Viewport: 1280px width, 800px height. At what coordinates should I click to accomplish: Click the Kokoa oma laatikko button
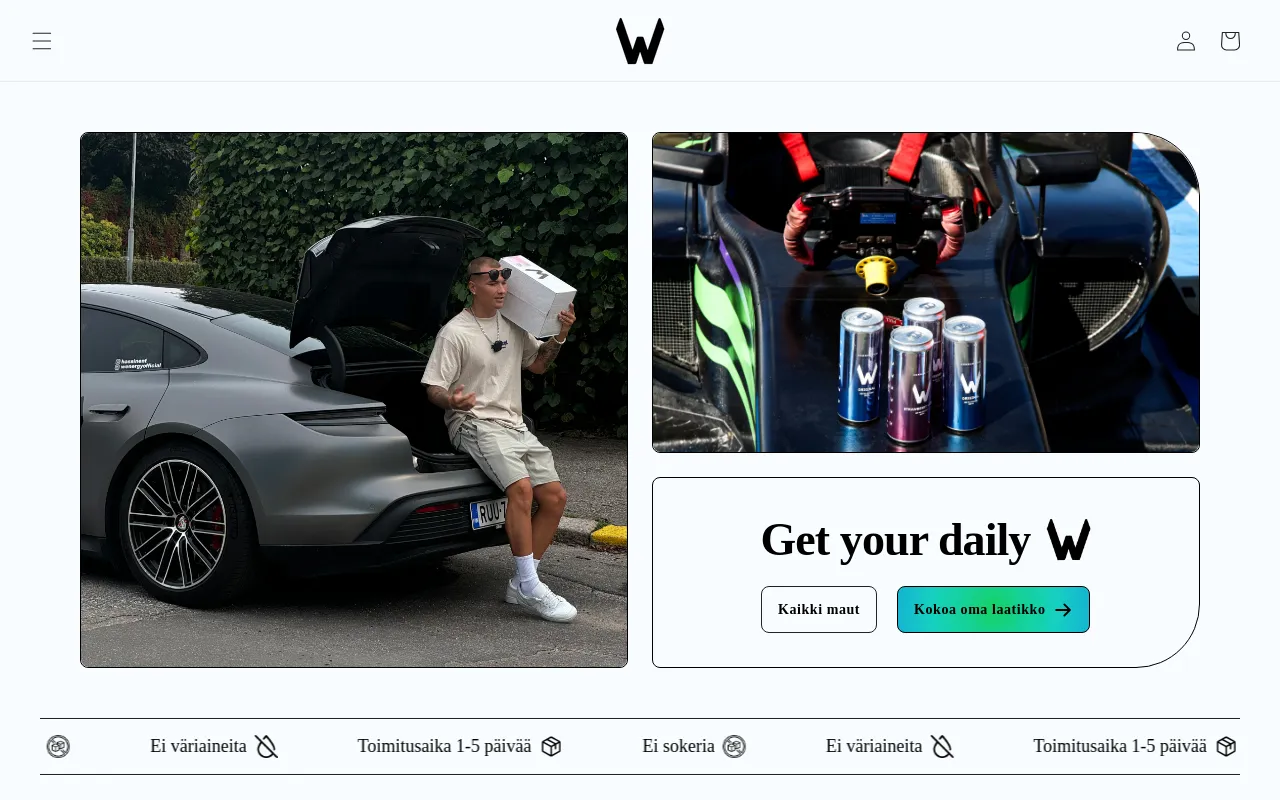click(993, 609)
